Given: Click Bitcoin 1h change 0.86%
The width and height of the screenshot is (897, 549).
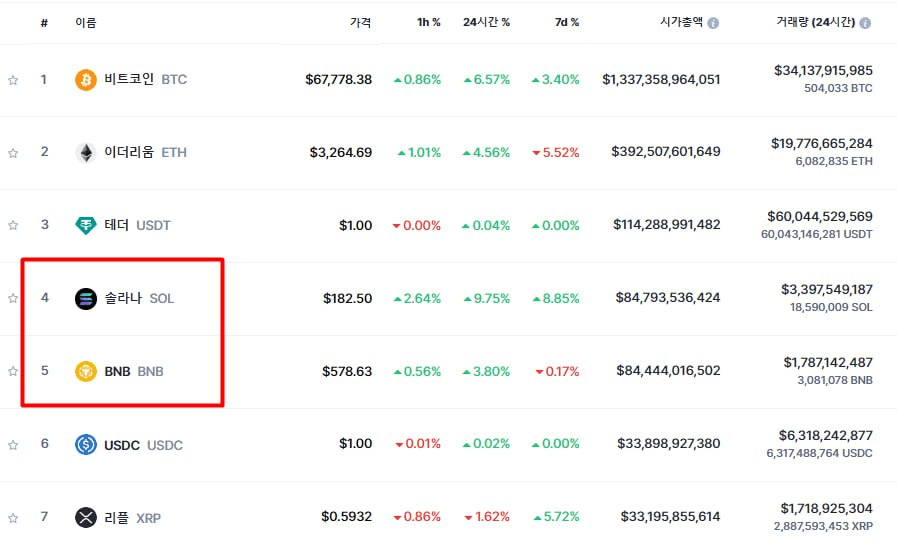Looking at the screenshot, I should [x=417, y=79].
